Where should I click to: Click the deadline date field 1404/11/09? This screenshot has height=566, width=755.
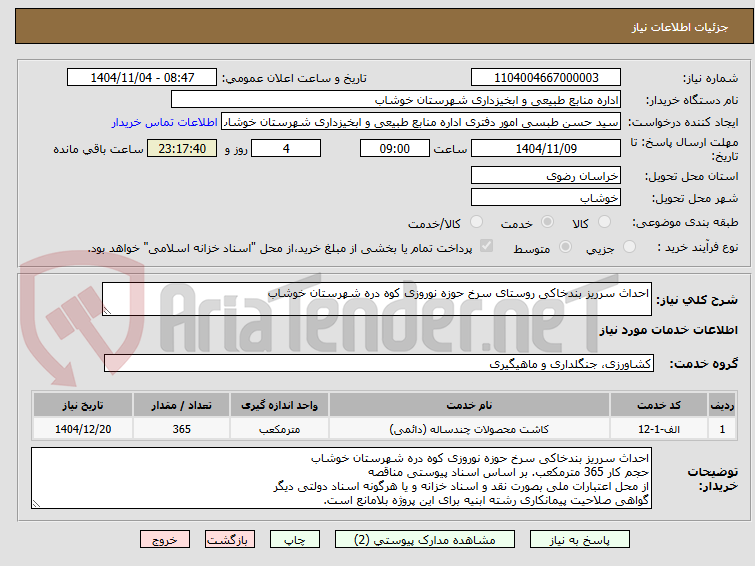click(x=546, y=148)
